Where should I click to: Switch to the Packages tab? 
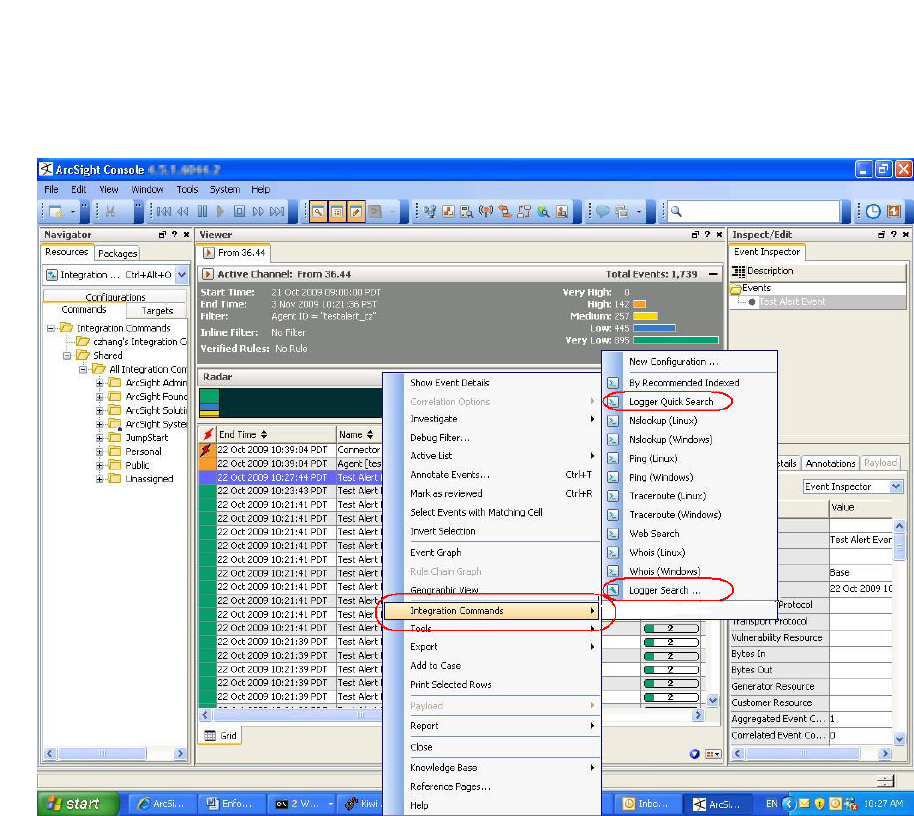118,253
